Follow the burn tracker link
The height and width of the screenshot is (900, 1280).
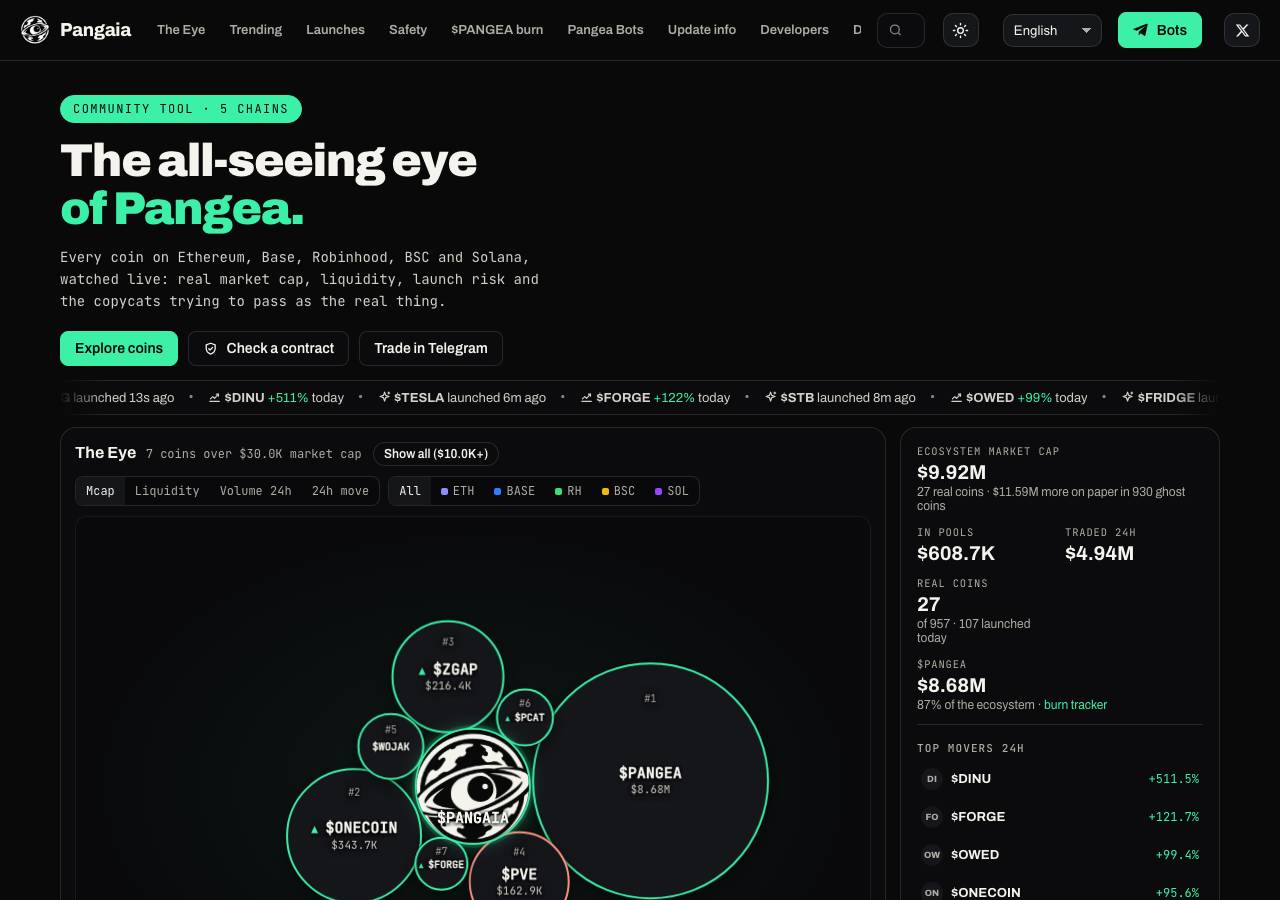click(x=1075, y=705)
